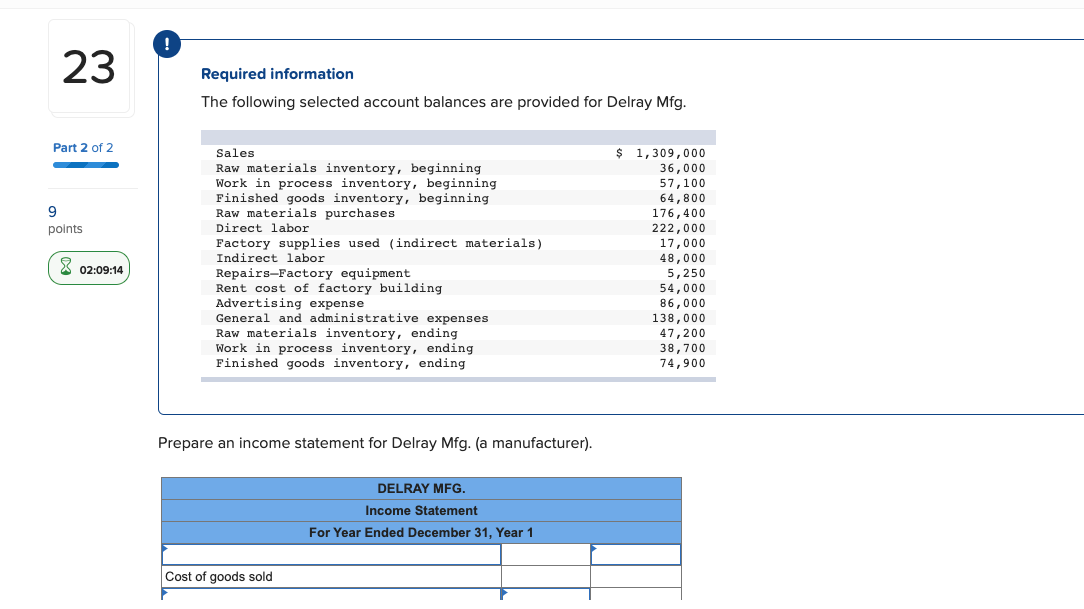Click the Required information heading

277,73
